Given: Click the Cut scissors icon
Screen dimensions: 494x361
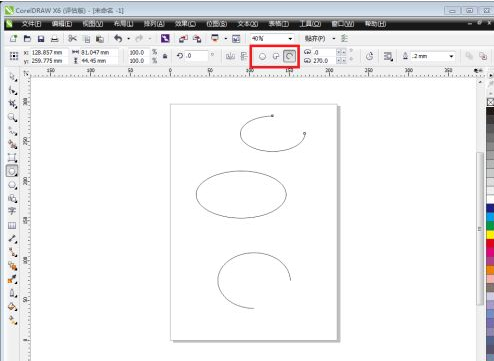Looking at the screenshot, I should pos(72,39).
